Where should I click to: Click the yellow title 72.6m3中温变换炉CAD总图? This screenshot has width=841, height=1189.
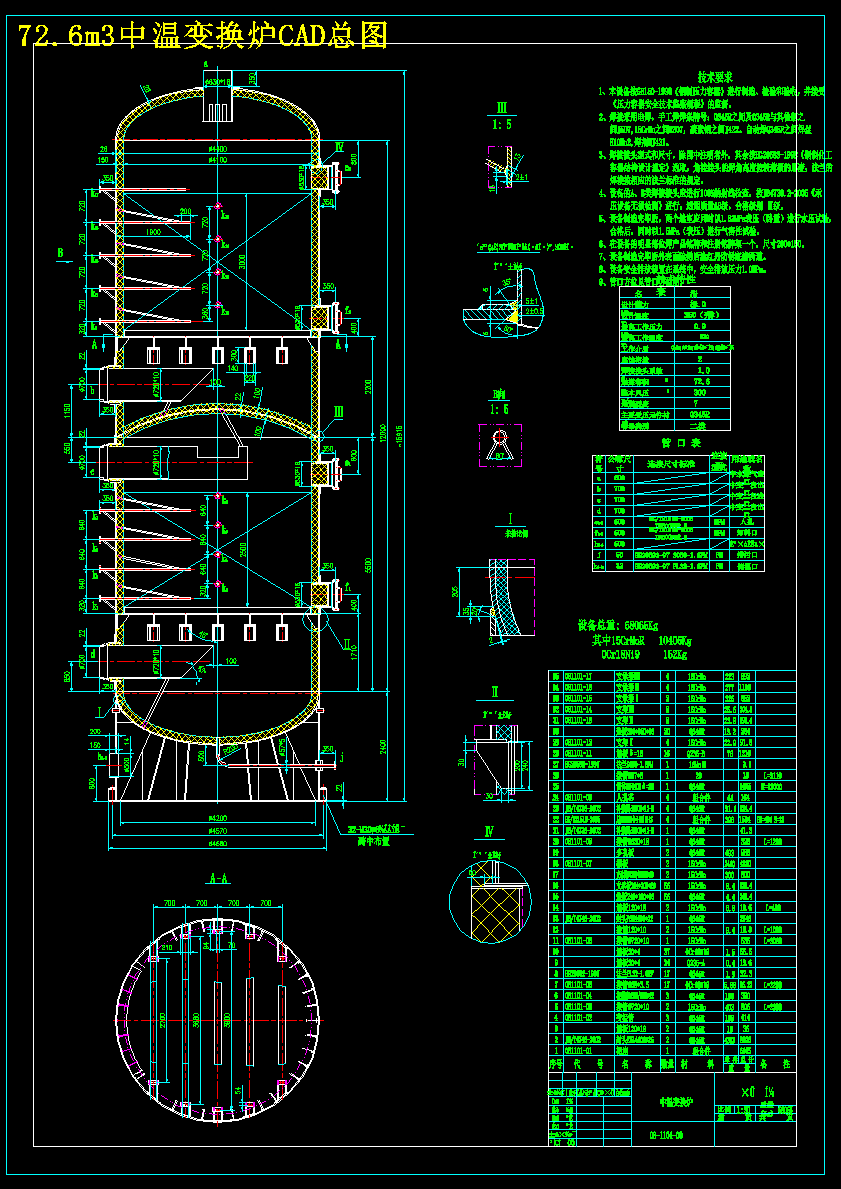pos(203,34)
